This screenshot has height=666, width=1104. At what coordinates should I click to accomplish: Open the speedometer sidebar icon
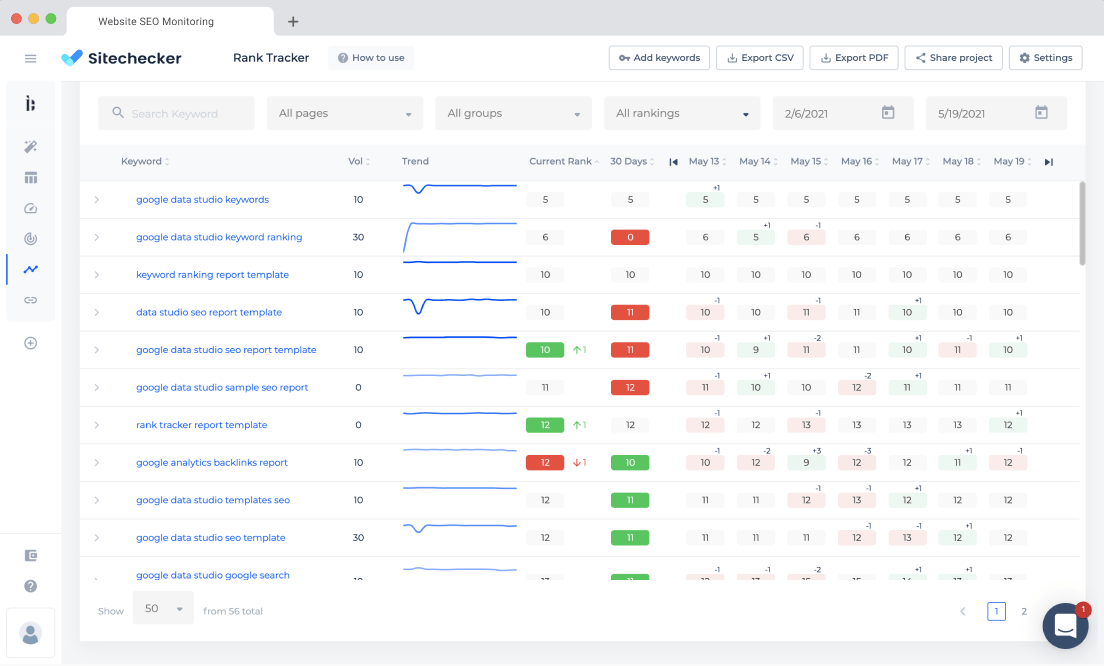30,208
